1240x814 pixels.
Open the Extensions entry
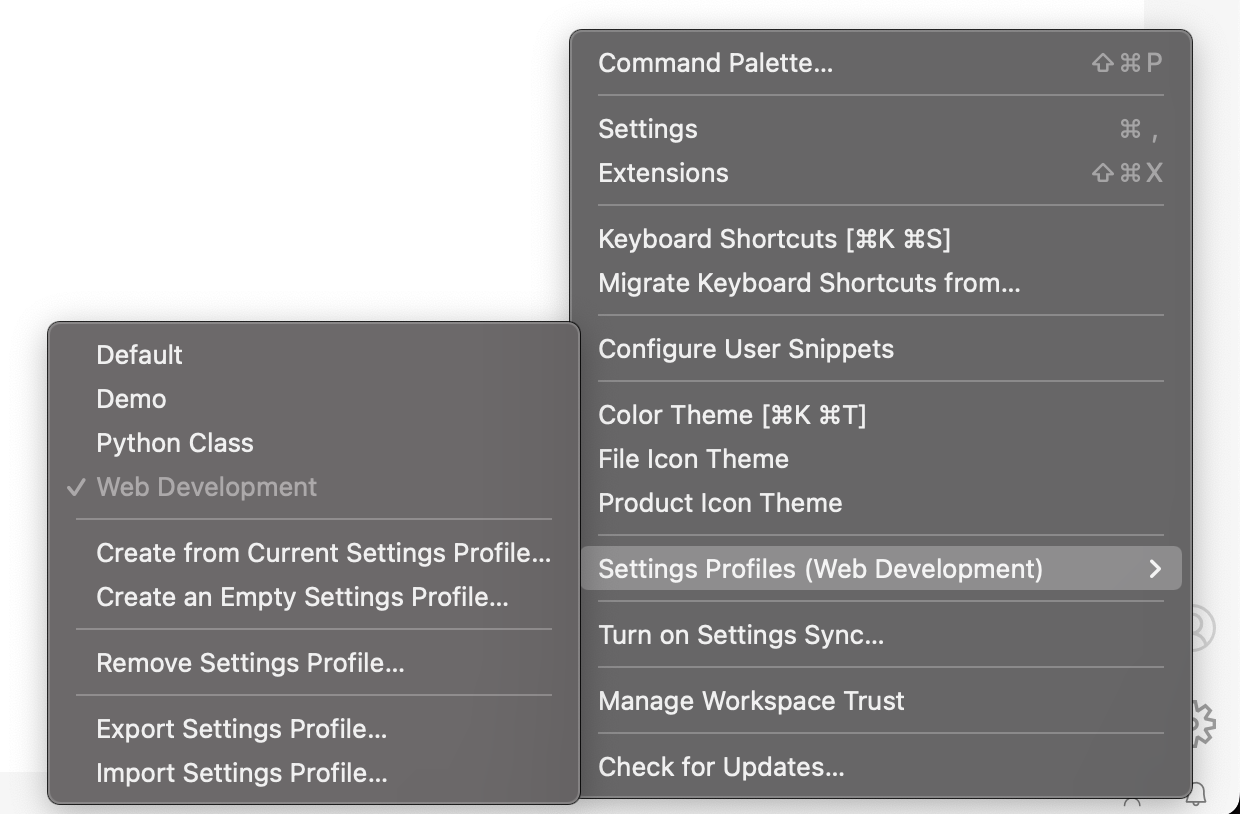coord(663,172)
